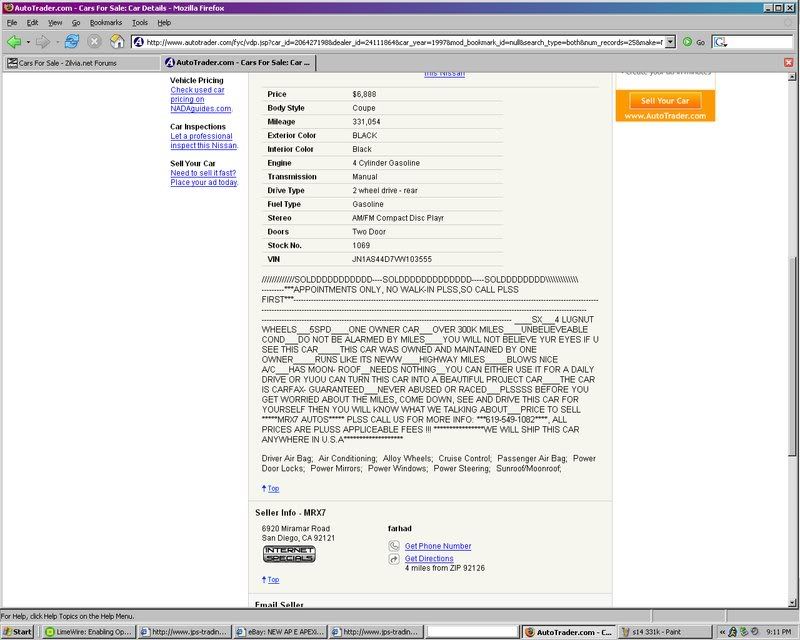Click the mileage value 331,054
Viewport: 800px width, 640px height.
tap(366, 122)
